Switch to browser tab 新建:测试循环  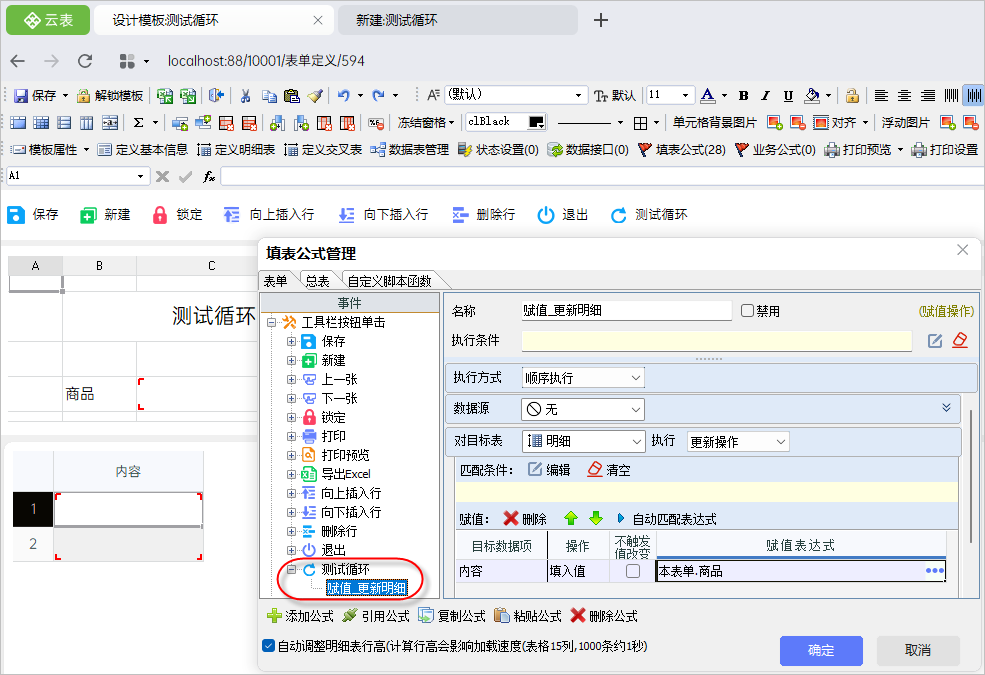click(458, 20)
